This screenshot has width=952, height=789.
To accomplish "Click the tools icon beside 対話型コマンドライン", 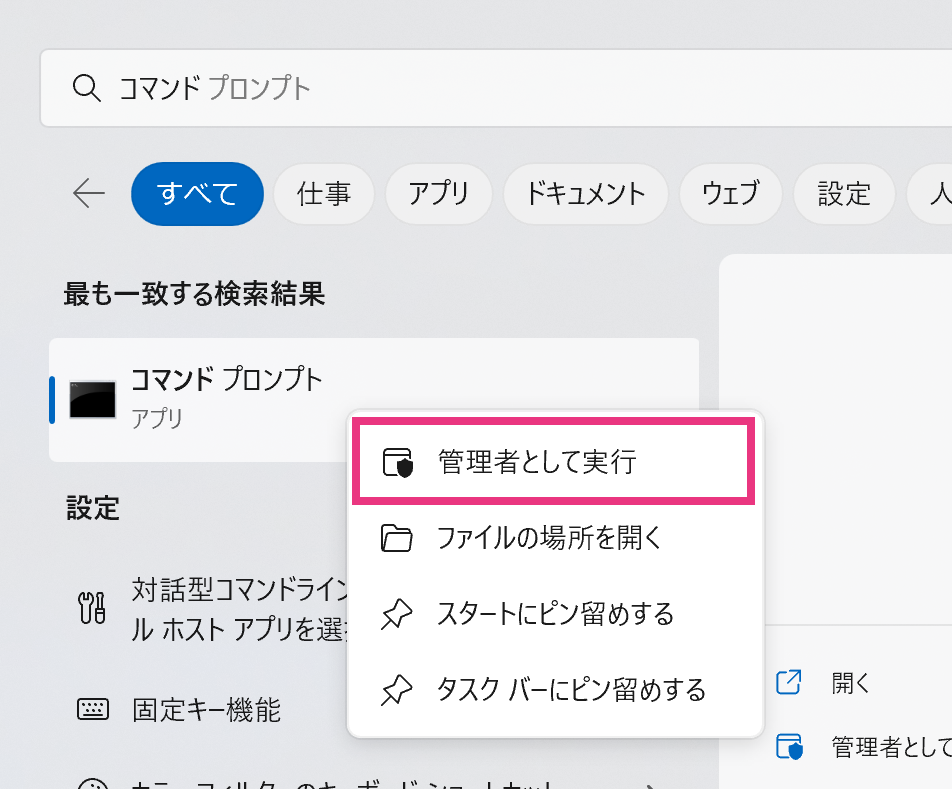I will 92,608.
